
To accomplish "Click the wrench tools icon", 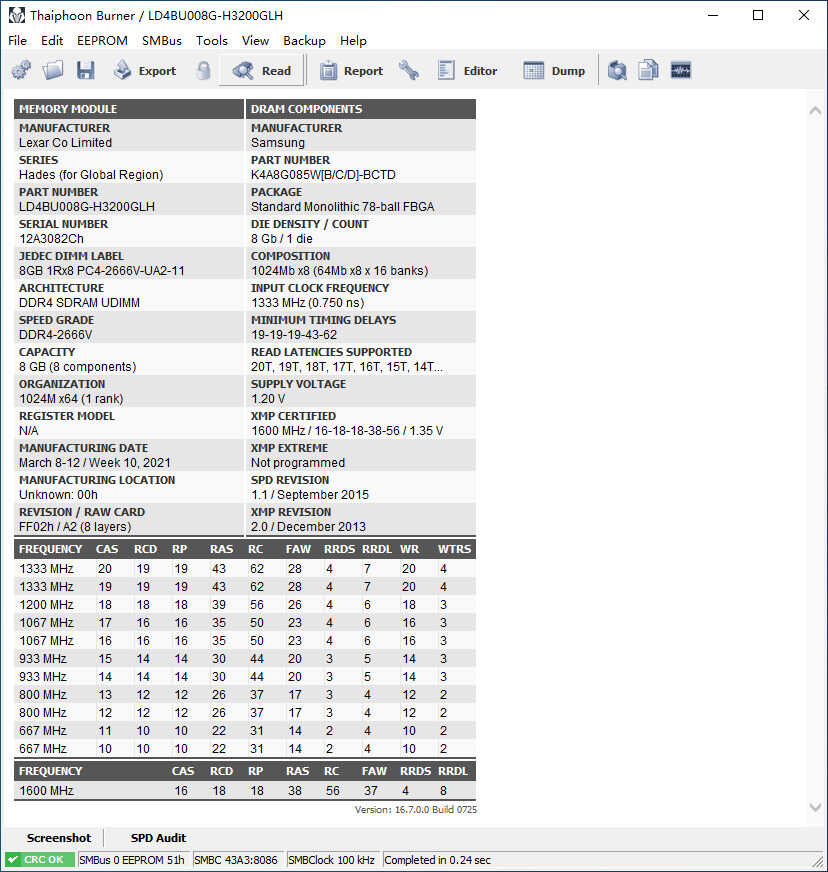I will [409, 71].
